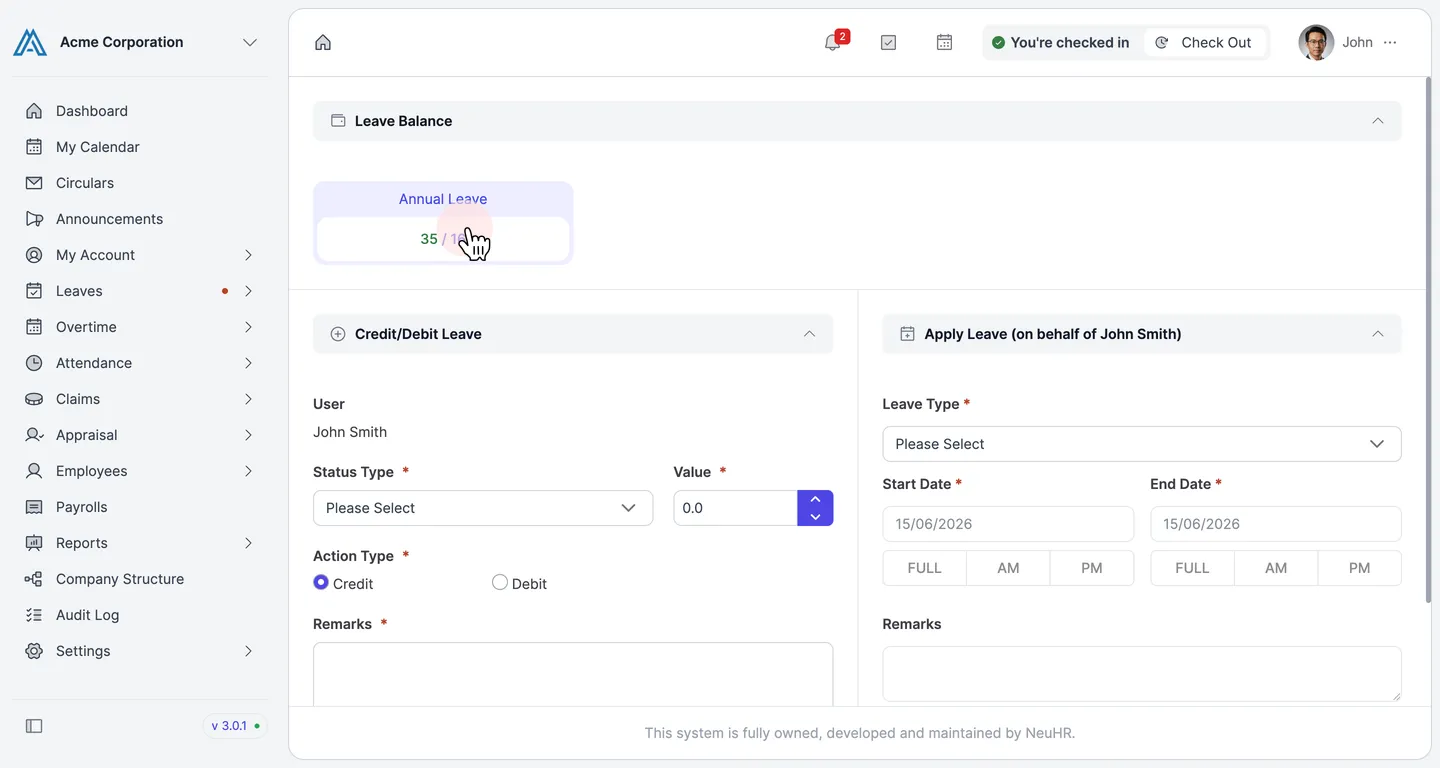This screenshot has height=768, width=1440.
Task: Choose AM for Start Date
Action: pyautogui.click(x=1008, y=568)
